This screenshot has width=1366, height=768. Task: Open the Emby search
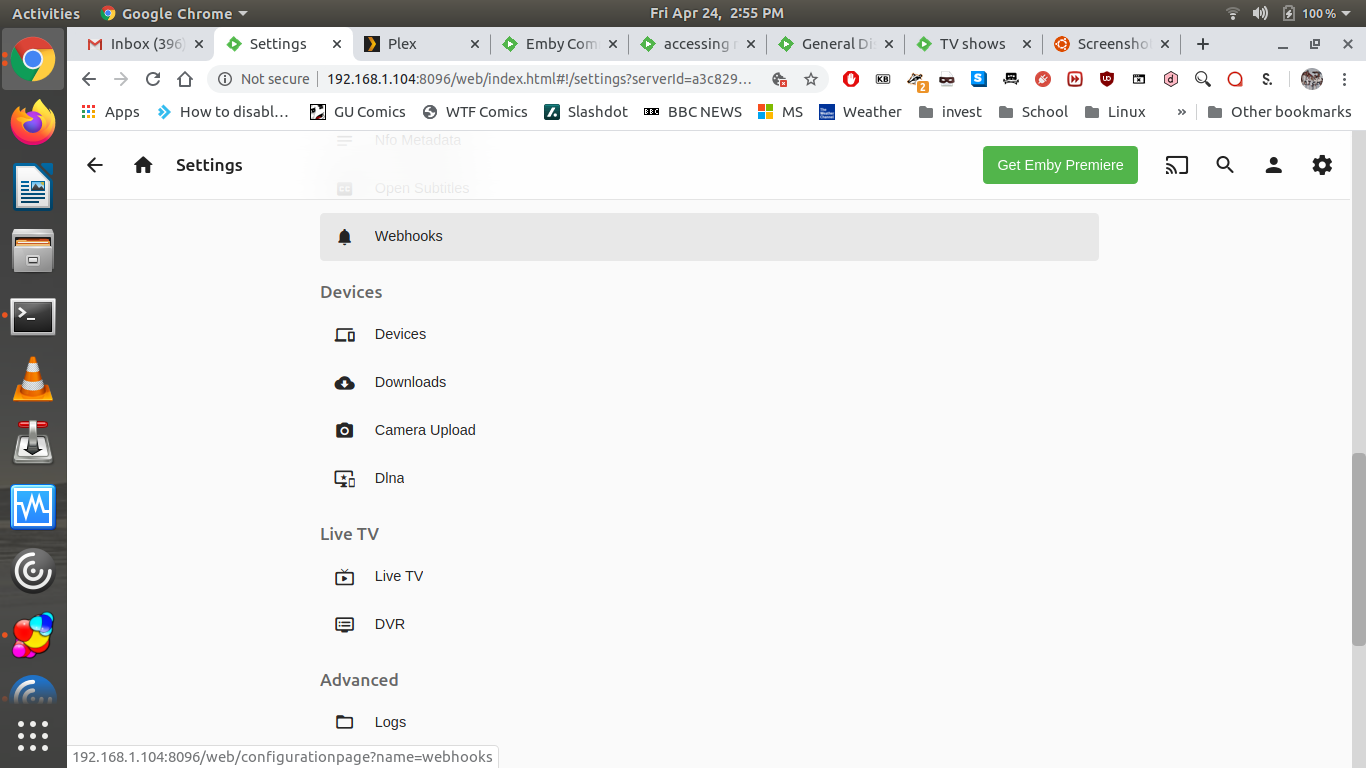pos(1225,165)
